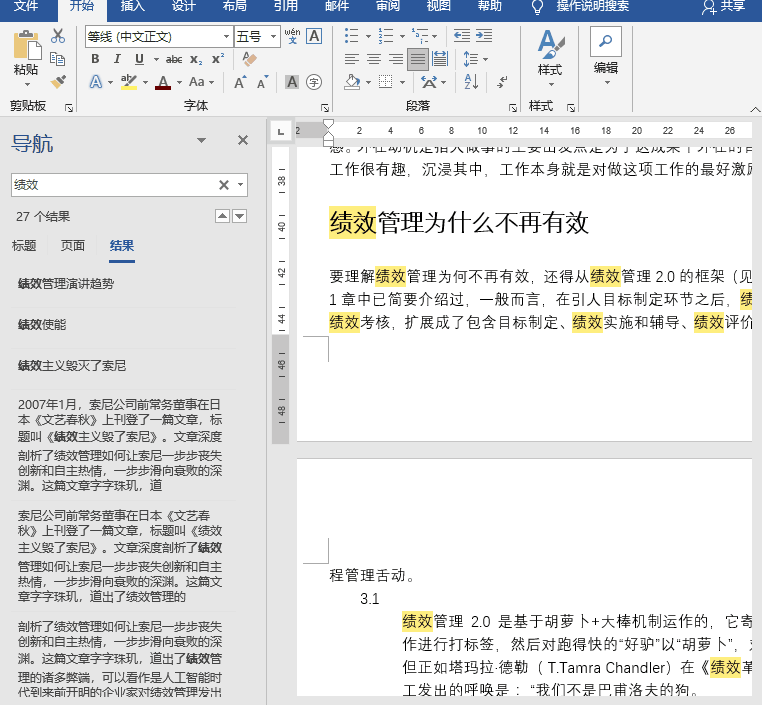
Task: Apply numbered list
Action: (x=386, y=35)
